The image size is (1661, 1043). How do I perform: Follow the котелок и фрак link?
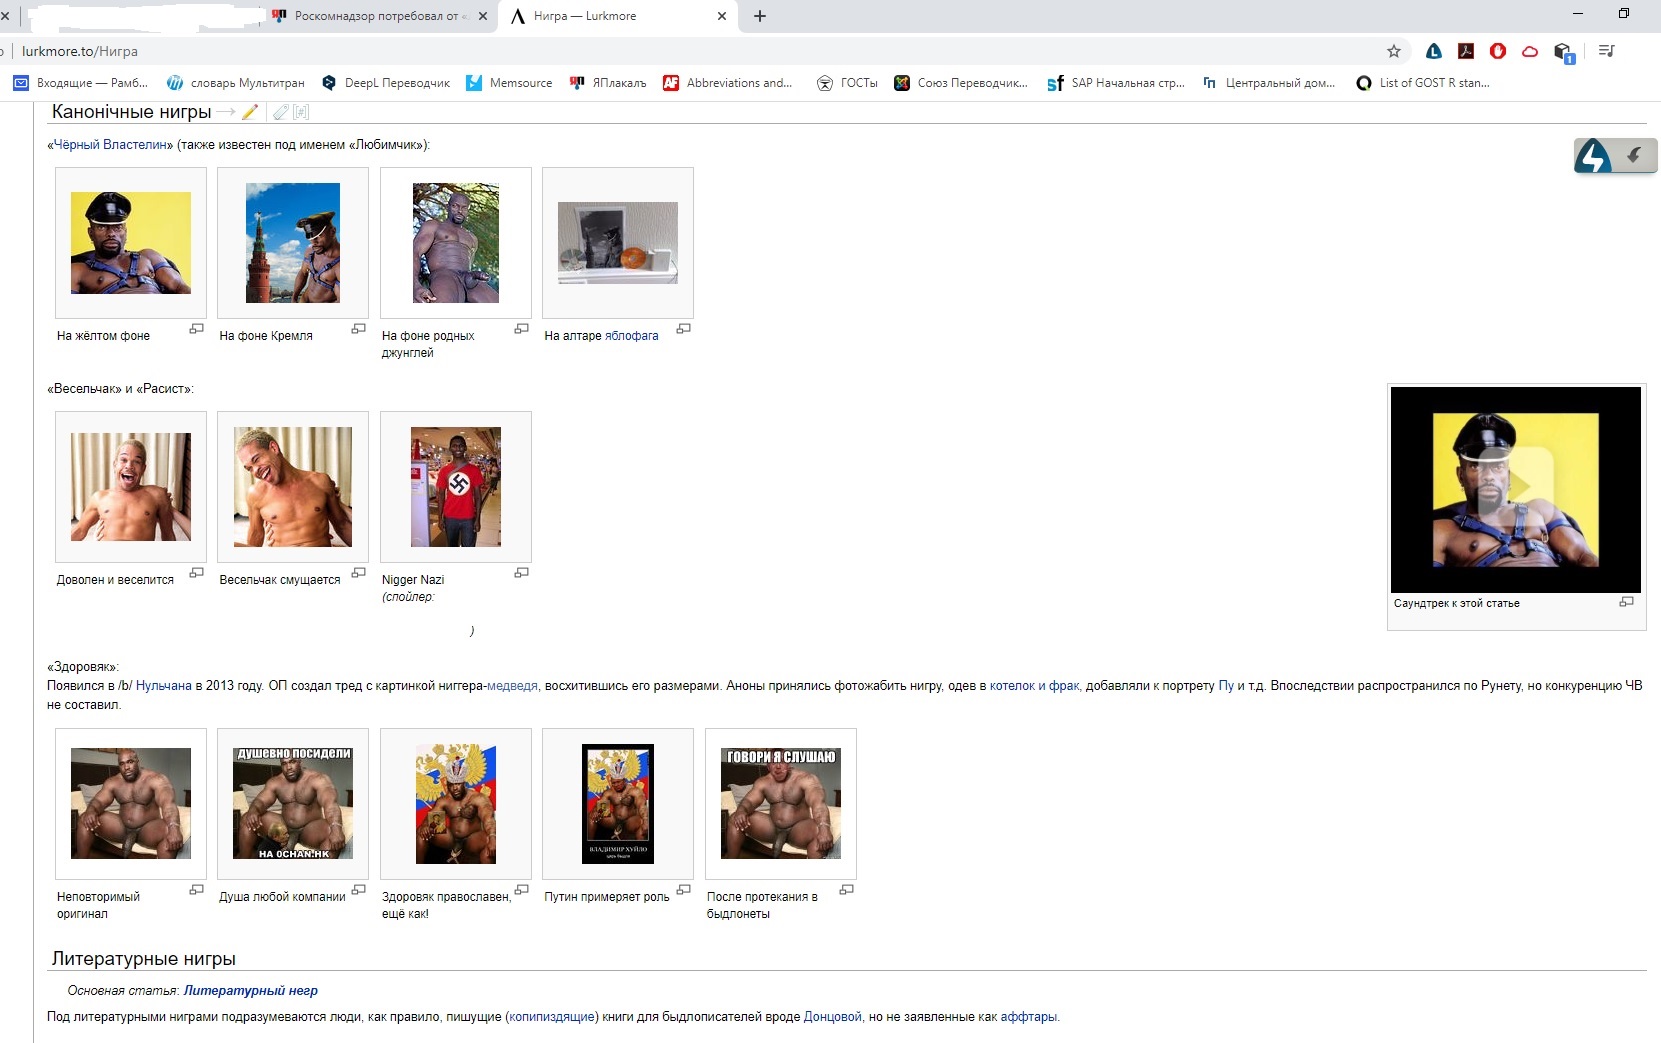[x=1035, y=686]
